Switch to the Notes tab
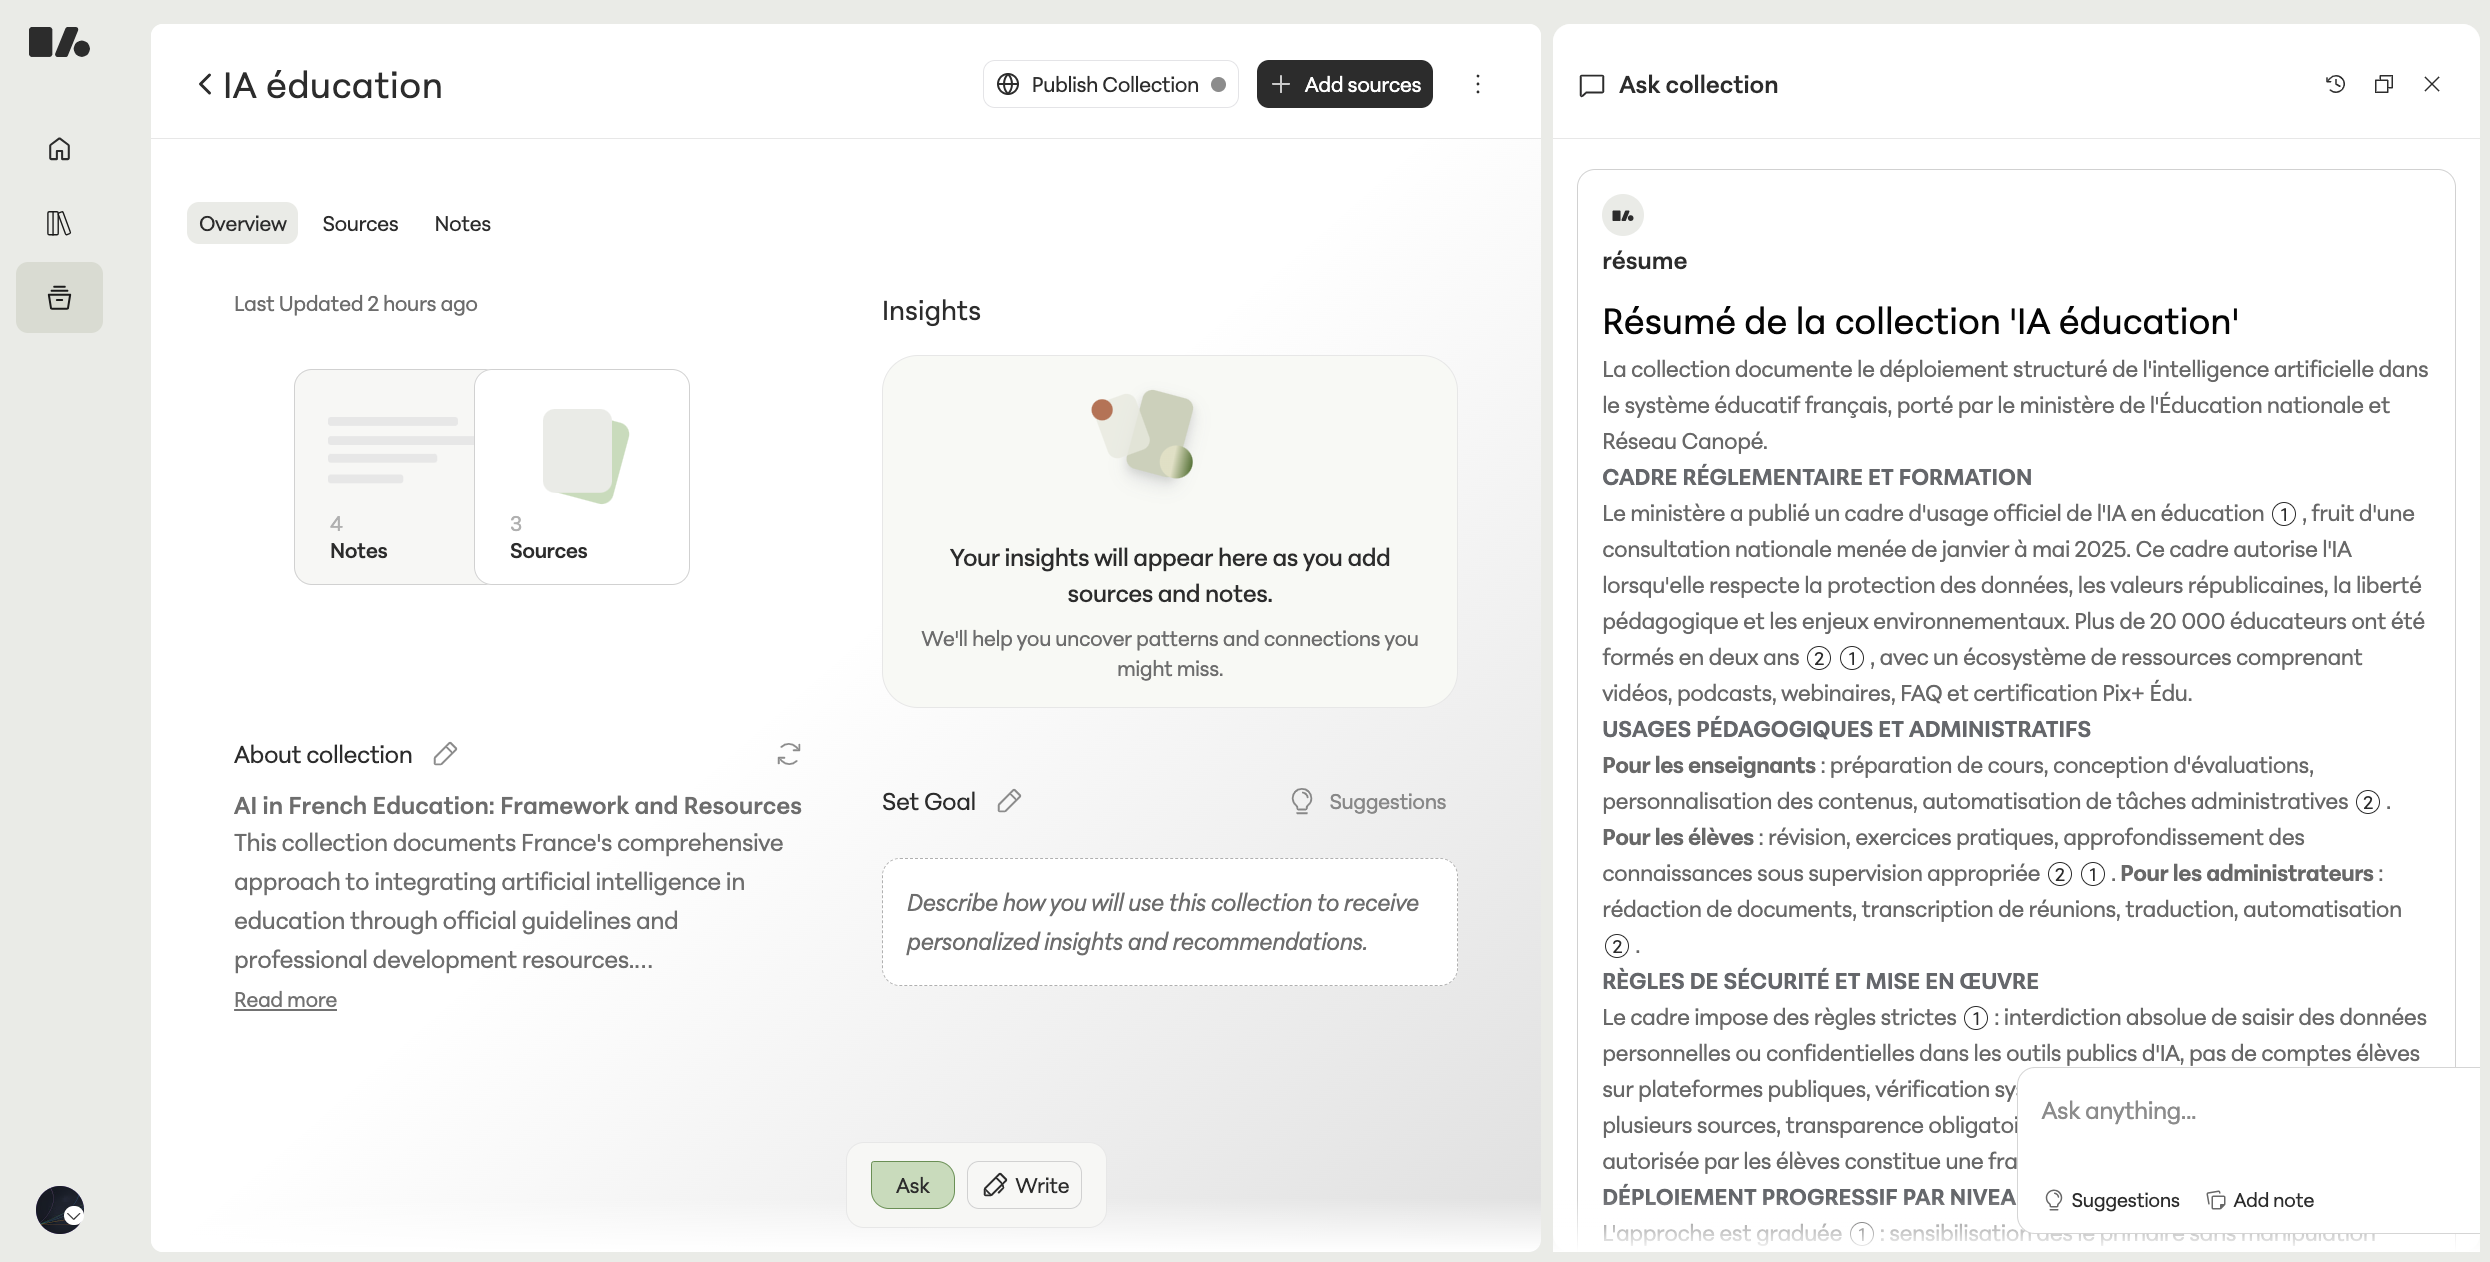The image size is (2490, 1262). (x=462, y=224)
